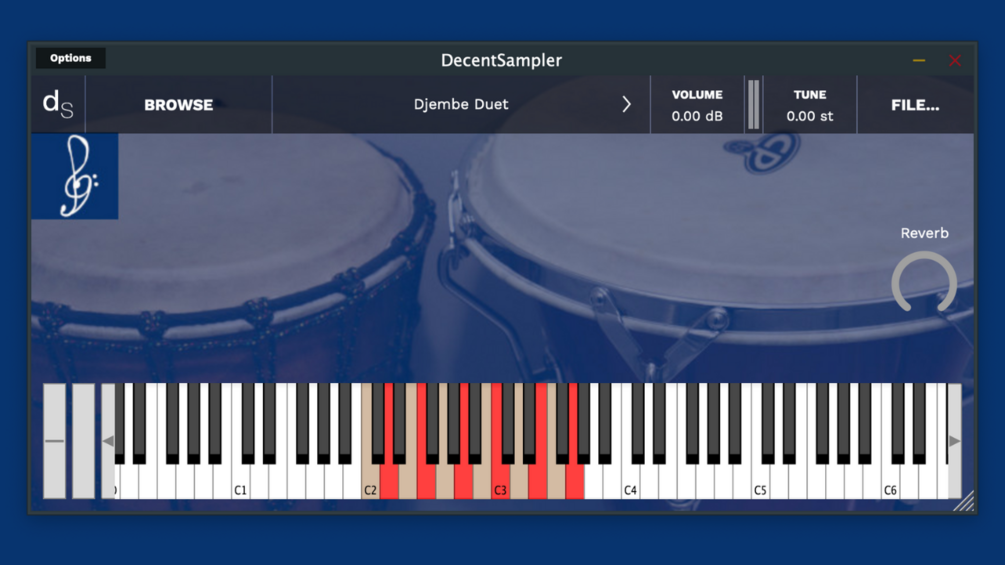The width and height of the screenshot is (1005, 565).
Task: Go to next preset with chevron arrow
Action: (626, 104)
